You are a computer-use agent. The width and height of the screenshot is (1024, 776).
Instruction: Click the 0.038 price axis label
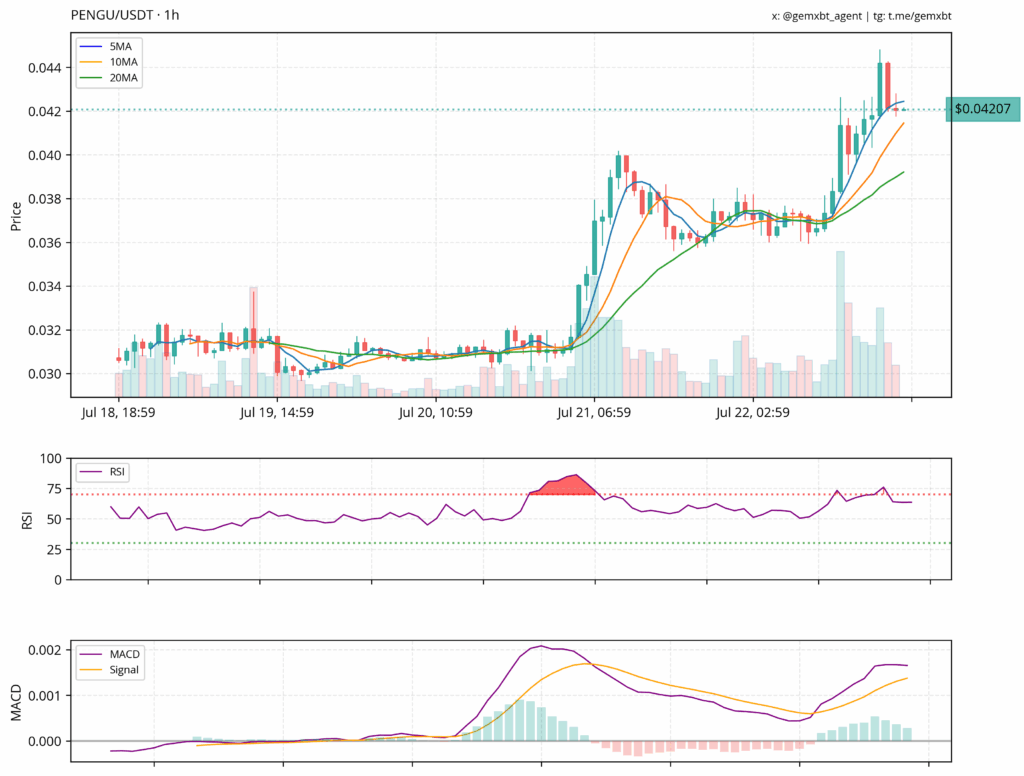pos(44,199)
